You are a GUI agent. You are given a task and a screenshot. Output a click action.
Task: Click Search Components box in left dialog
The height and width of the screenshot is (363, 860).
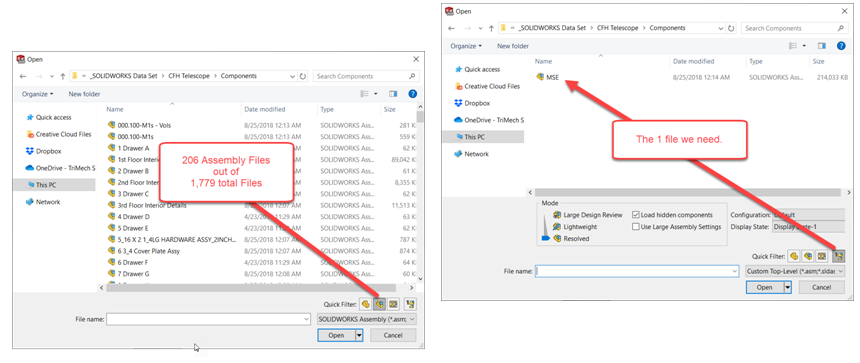pos(366,76)
